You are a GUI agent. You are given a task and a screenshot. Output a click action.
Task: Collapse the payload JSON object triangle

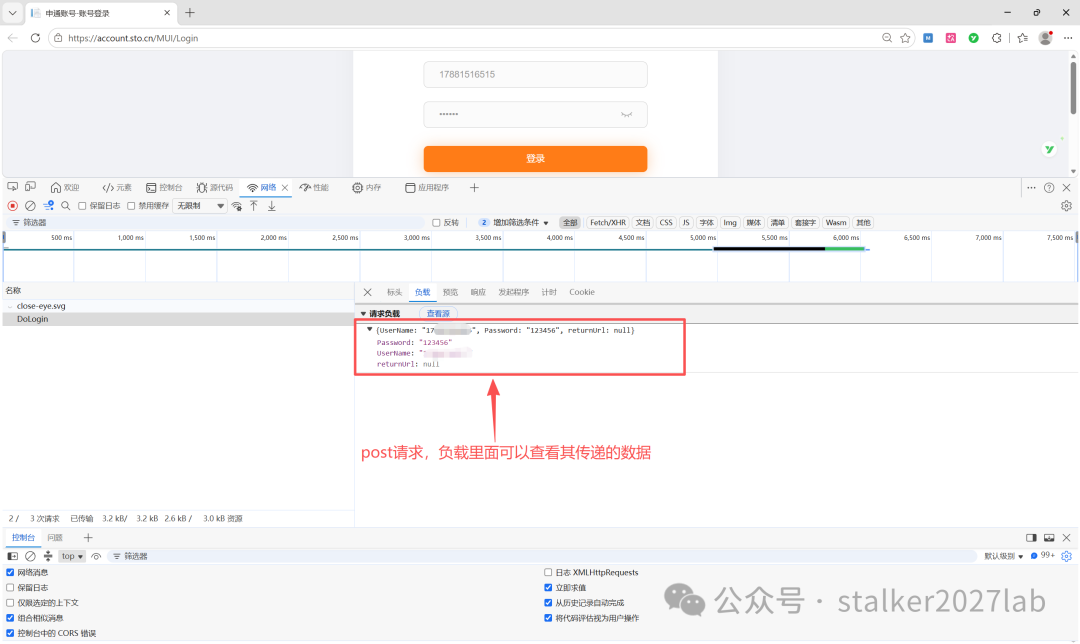(x=370, y=330)
